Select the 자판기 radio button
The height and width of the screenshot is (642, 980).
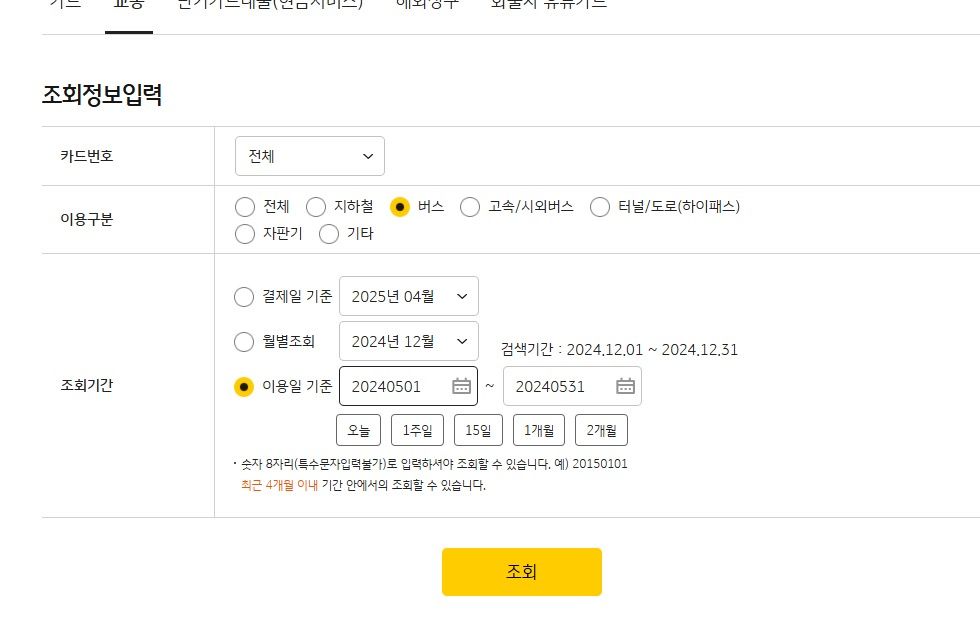[x=245, y=234]
